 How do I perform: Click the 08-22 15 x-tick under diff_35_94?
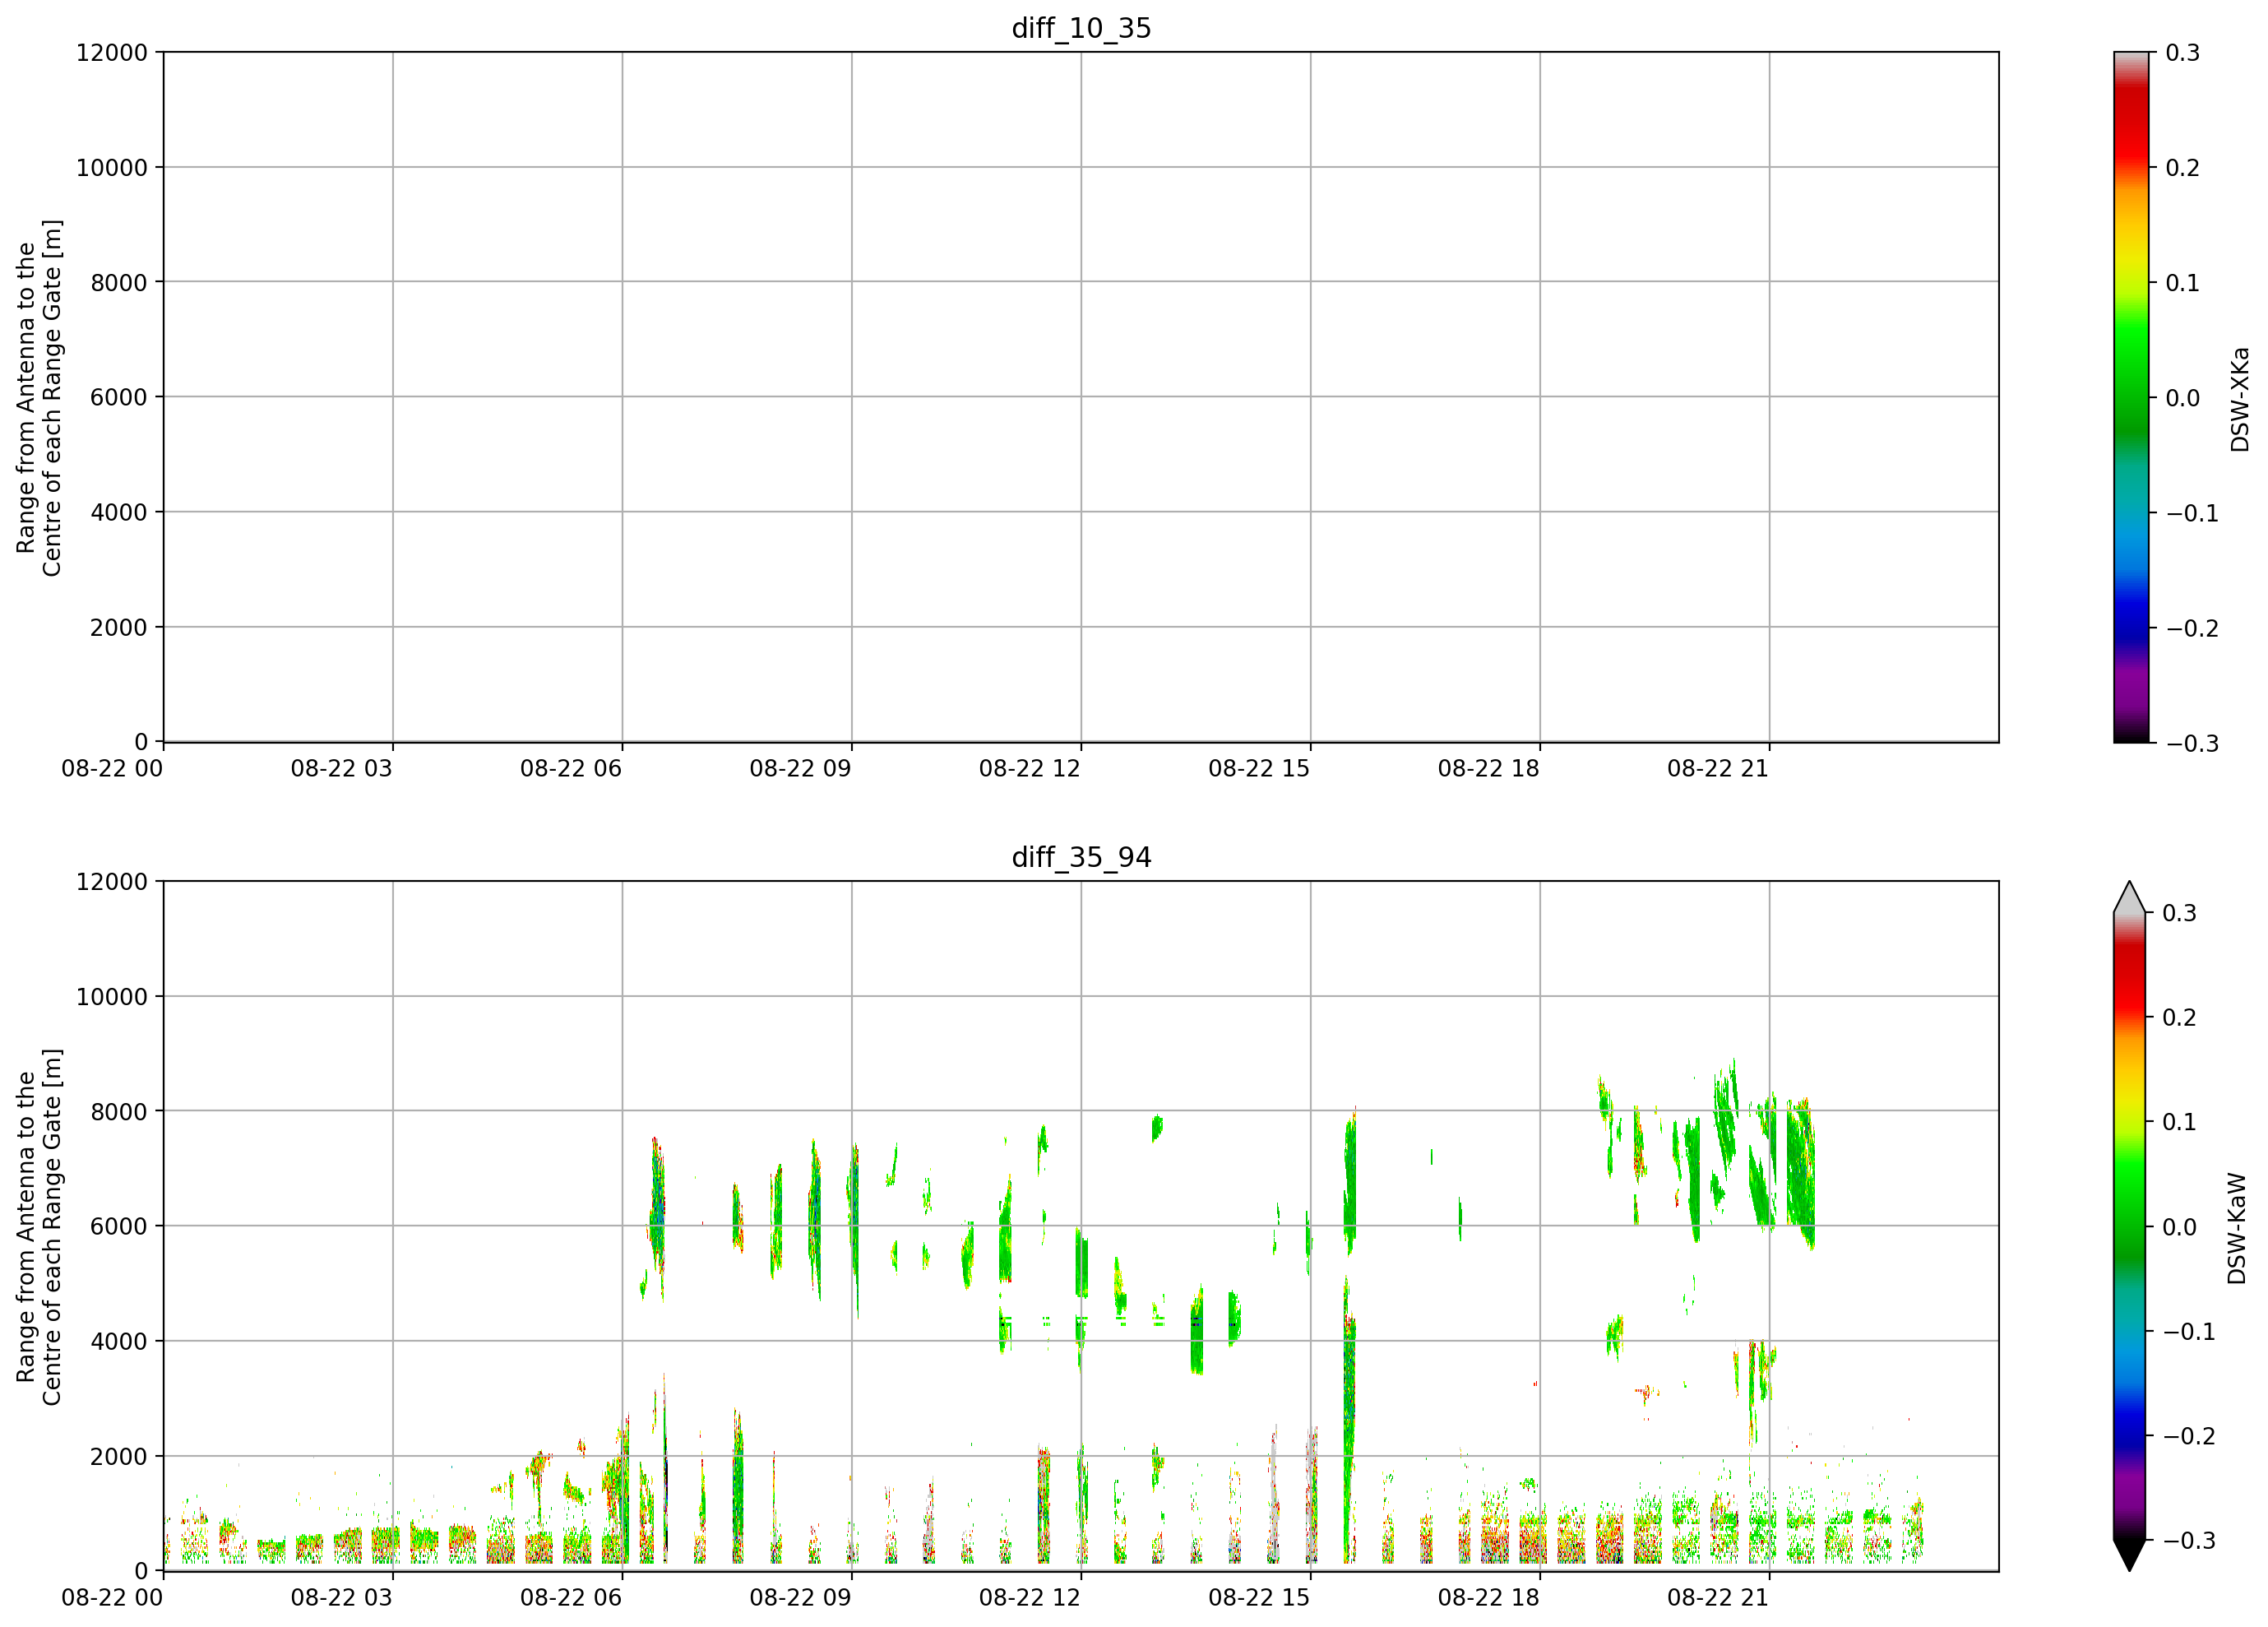tap(1259, 1598)
